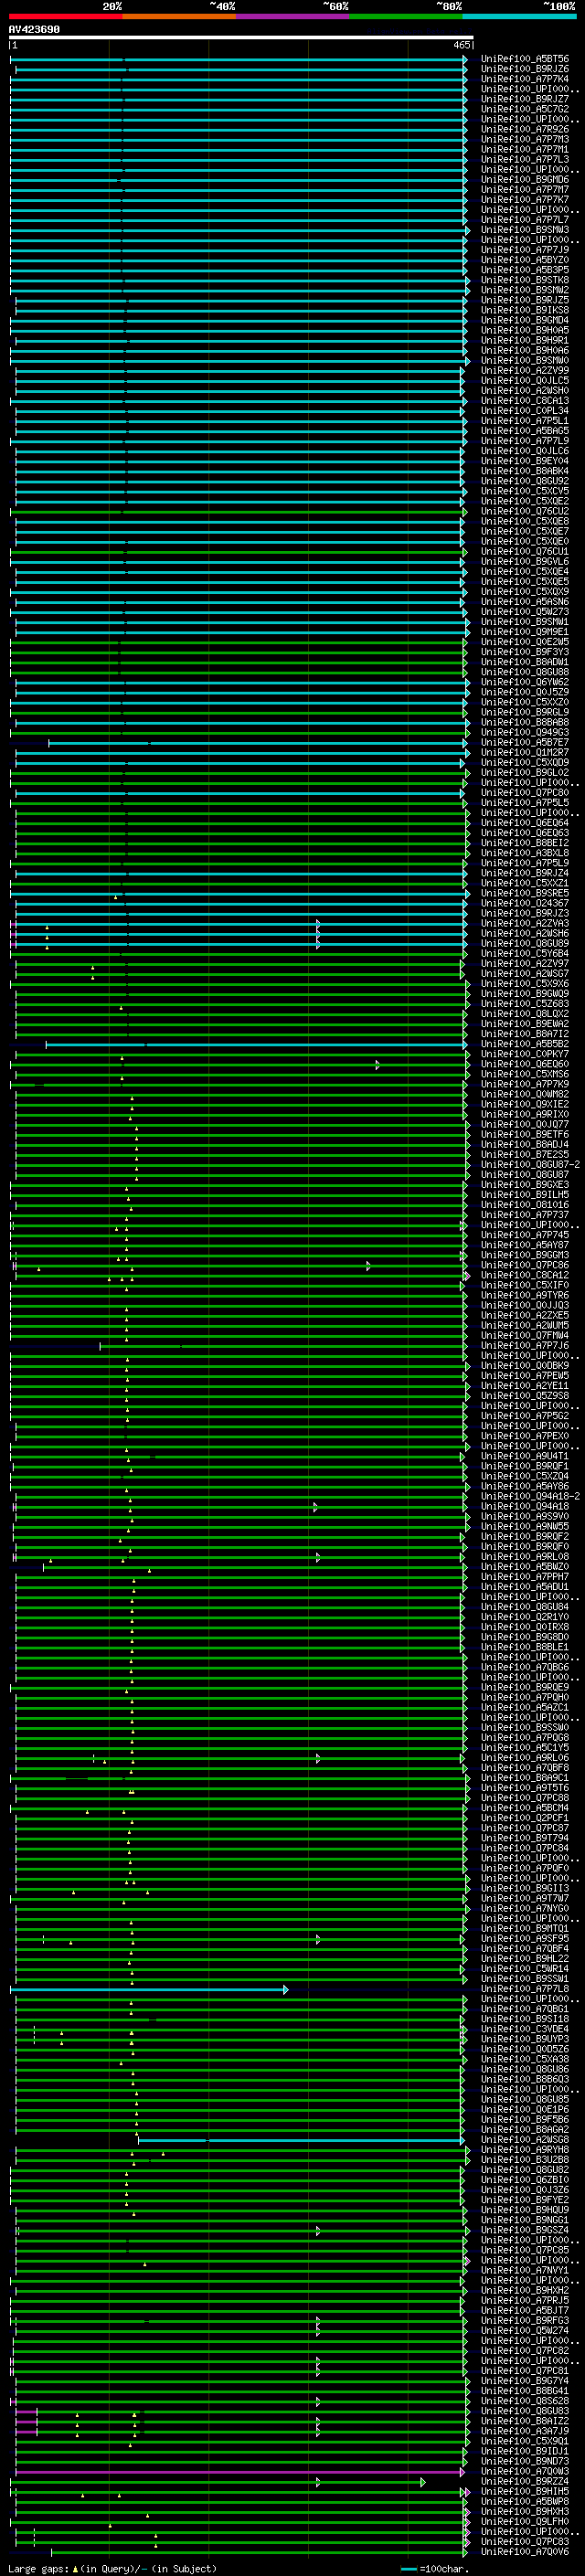Select the green ~80% identity legend segment

click(x=405, y=17)
